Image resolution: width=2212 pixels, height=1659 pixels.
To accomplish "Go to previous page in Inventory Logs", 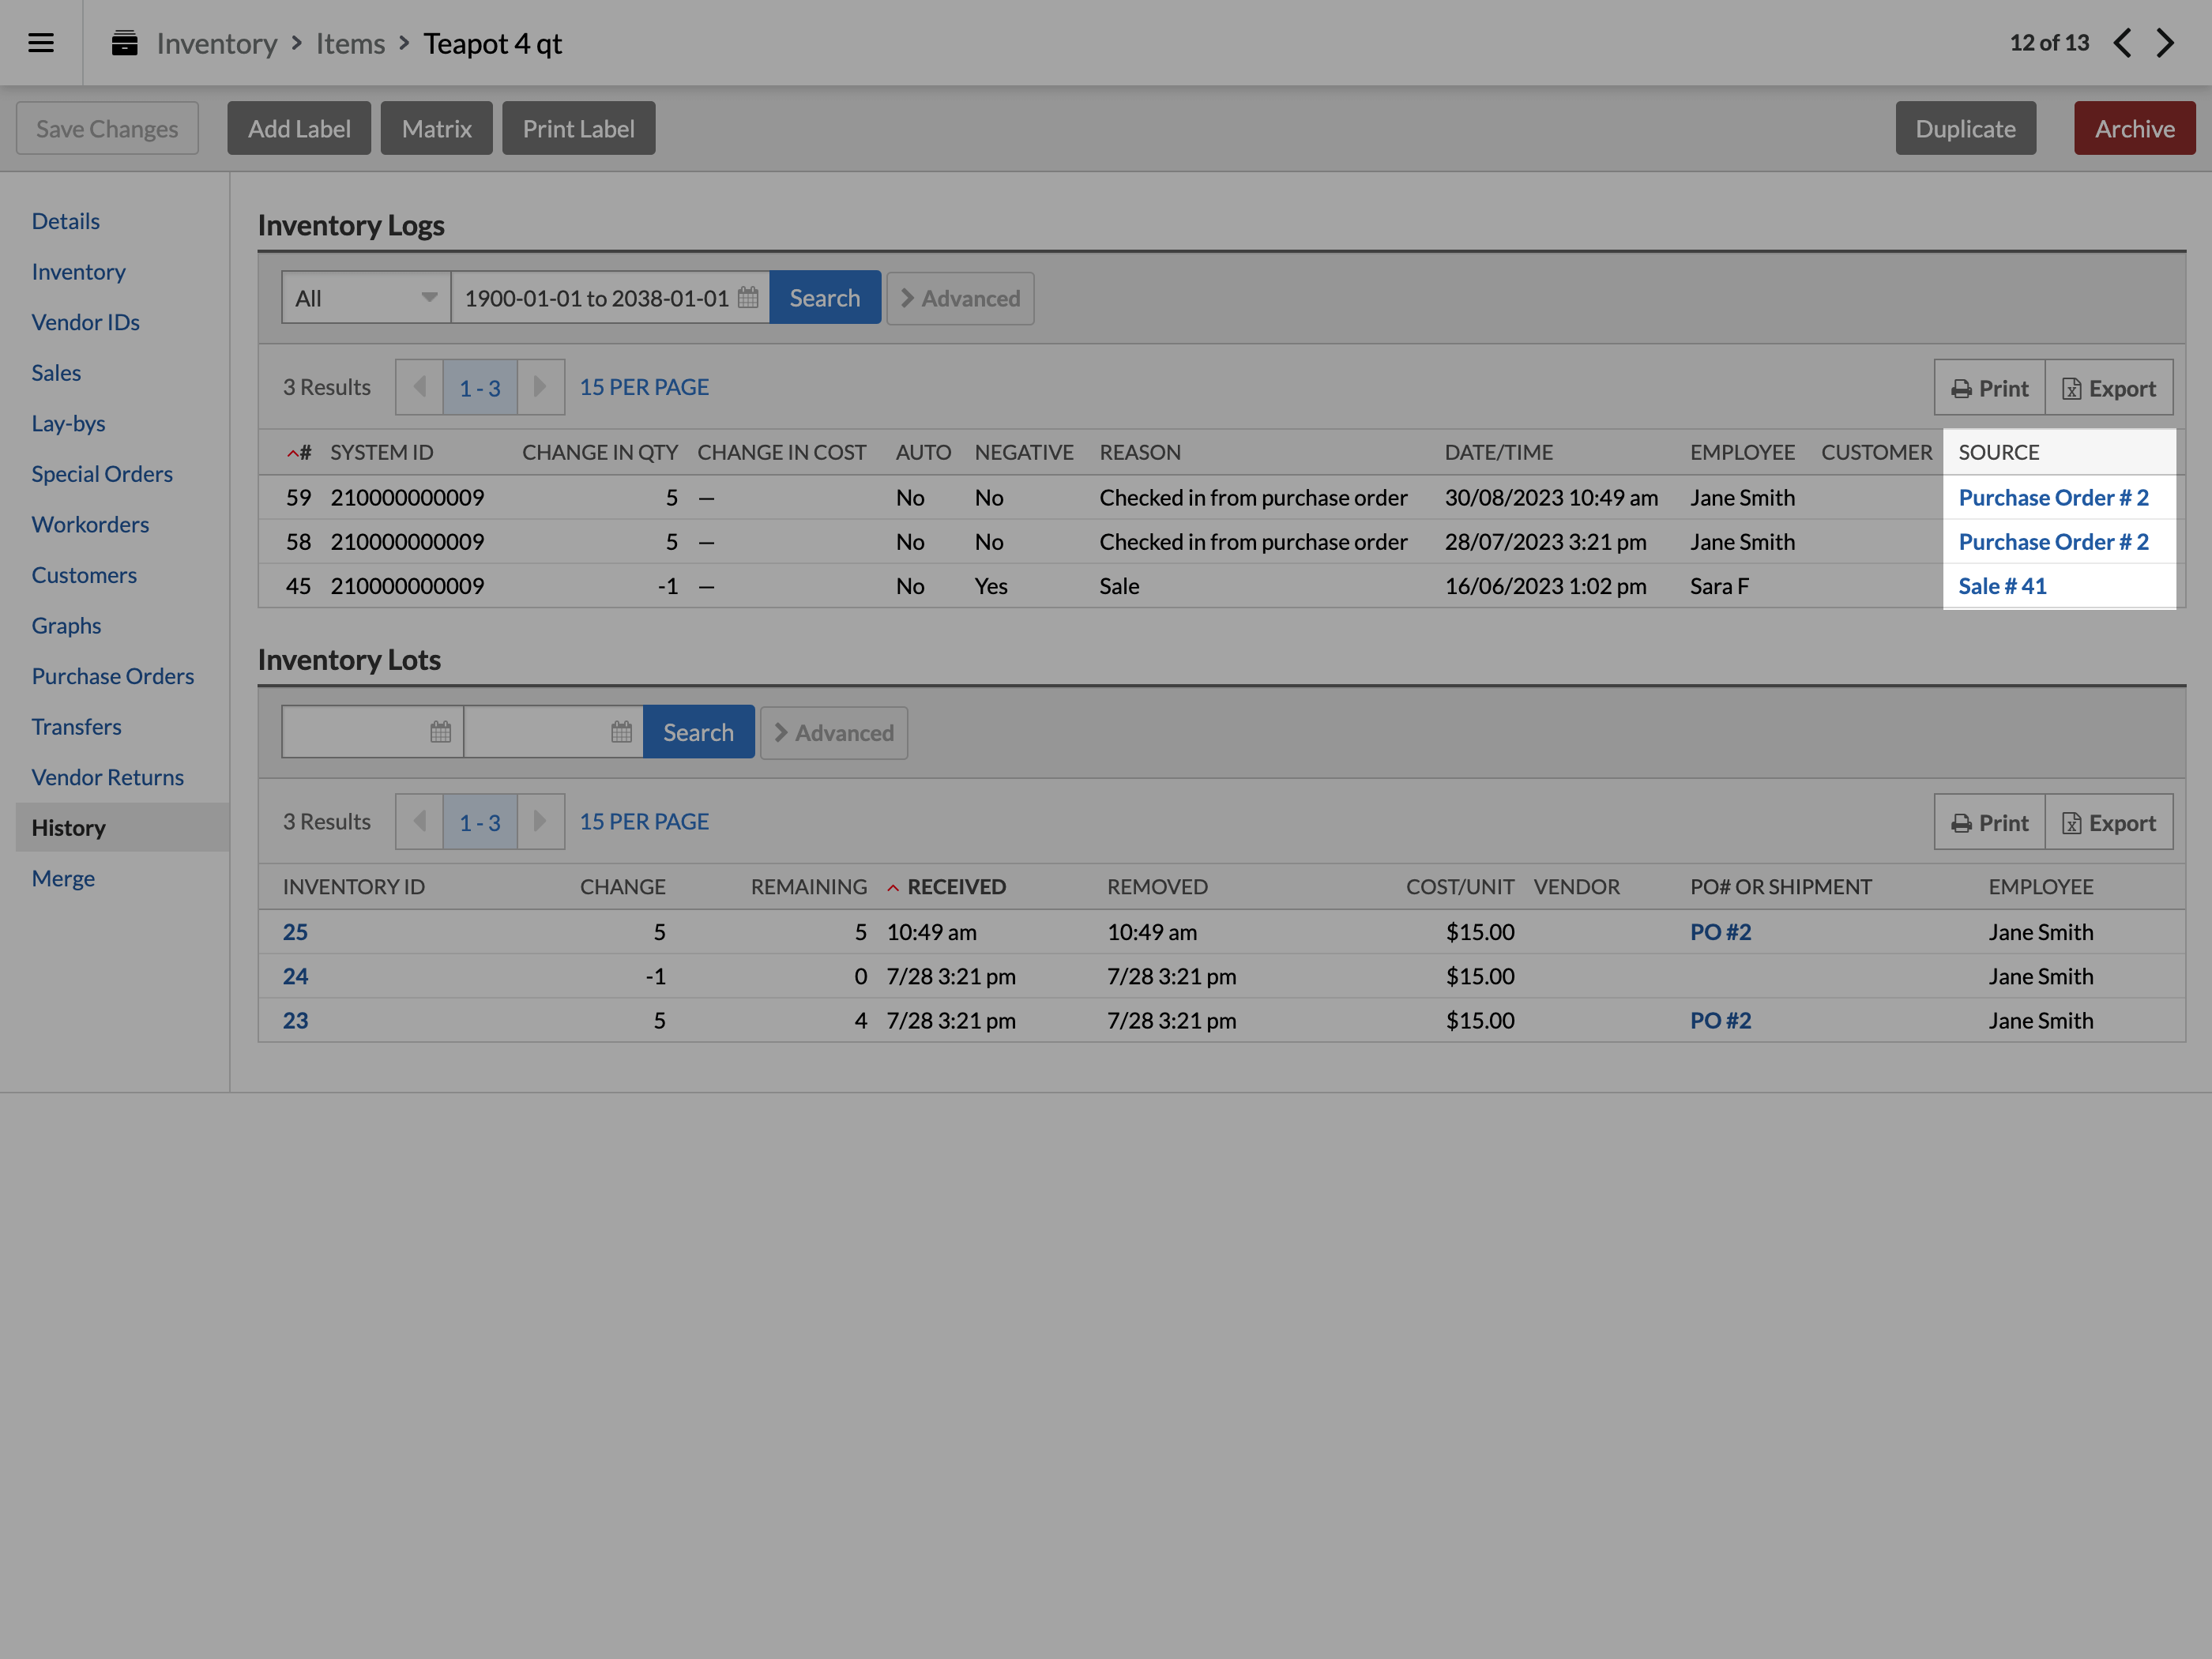I will coord(420,387).
